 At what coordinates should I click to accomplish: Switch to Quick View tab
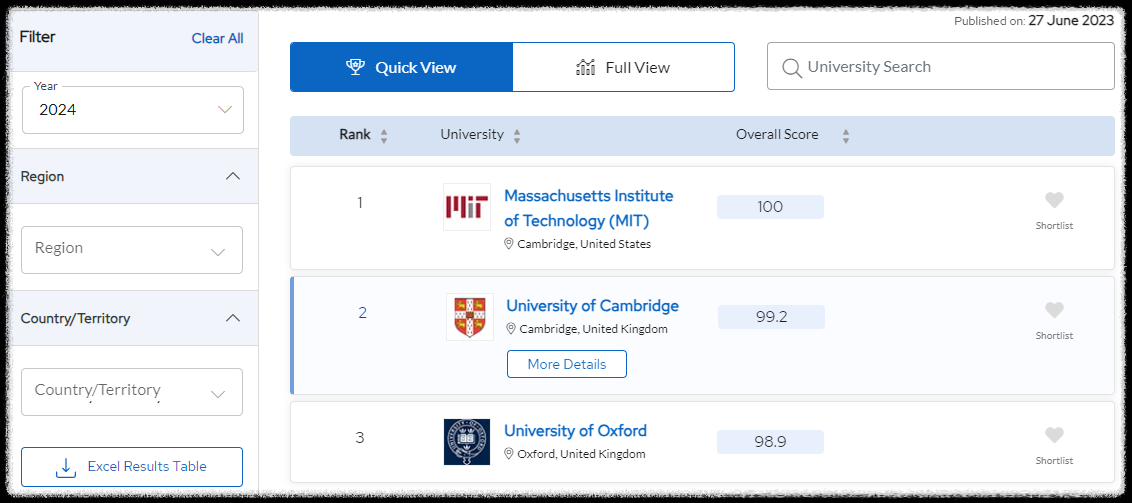401,67
